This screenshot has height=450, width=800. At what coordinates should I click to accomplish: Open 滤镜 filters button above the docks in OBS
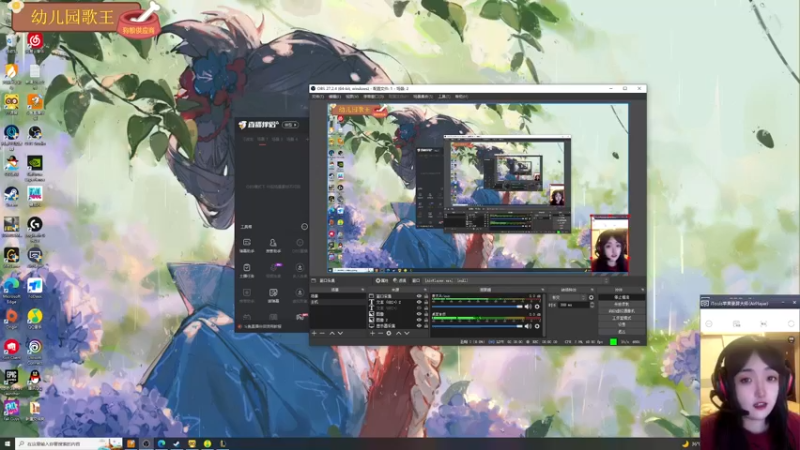399,280
